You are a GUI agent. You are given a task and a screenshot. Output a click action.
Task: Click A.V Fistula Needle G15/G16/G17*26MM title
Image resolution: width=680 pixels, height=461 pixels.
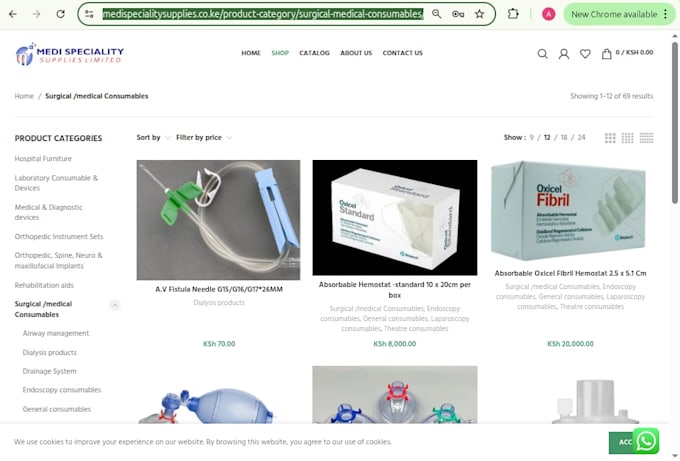coord(219,289)
